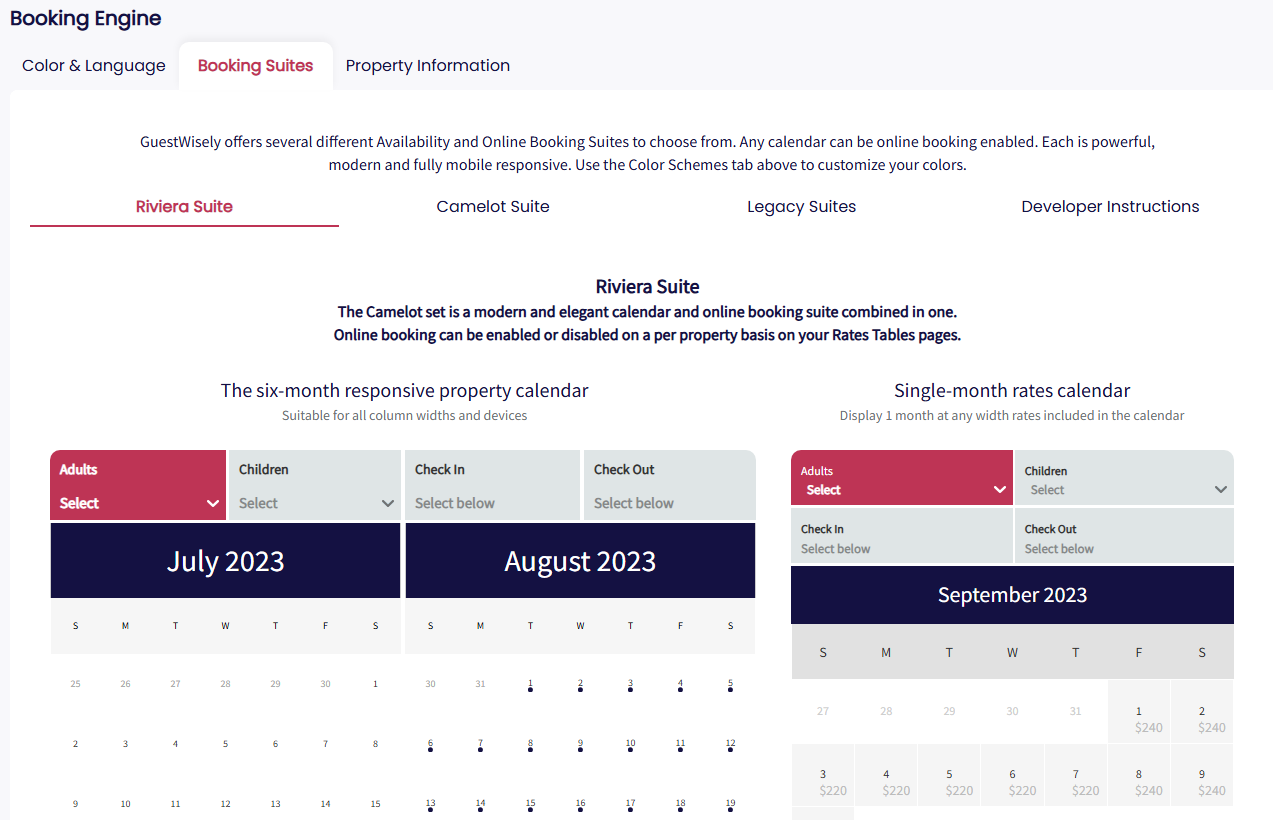The image size is (1273, 820).
Task: Select August 5 in the August calendar
Action: click(x=730, y=685)
